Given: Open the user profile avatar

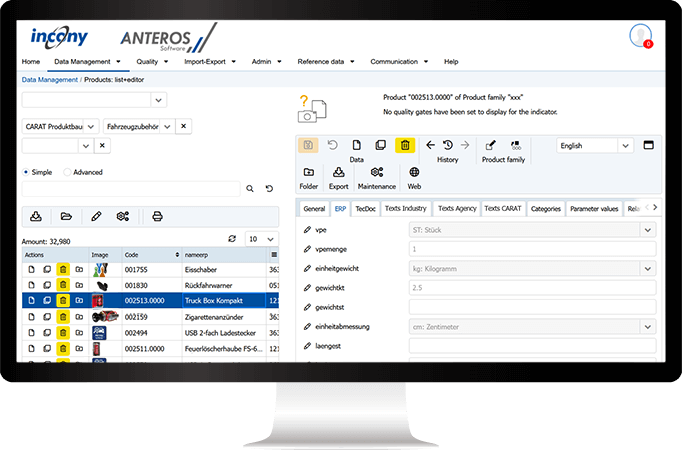Looking at the screenshot, I should [x=640, y=35].
